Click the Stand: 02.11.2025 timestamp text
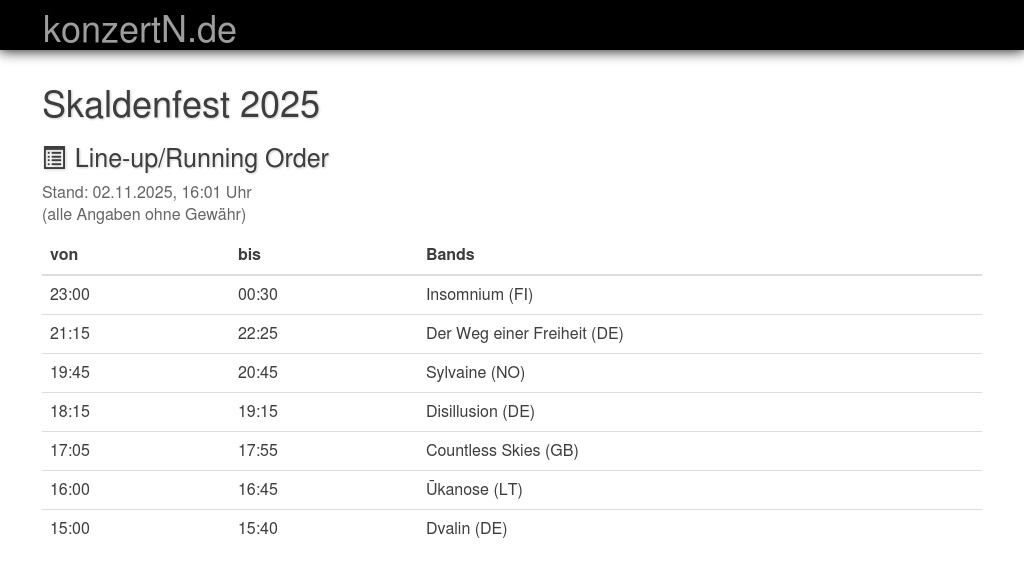1024x568 pixels. [x=147, y=192]
